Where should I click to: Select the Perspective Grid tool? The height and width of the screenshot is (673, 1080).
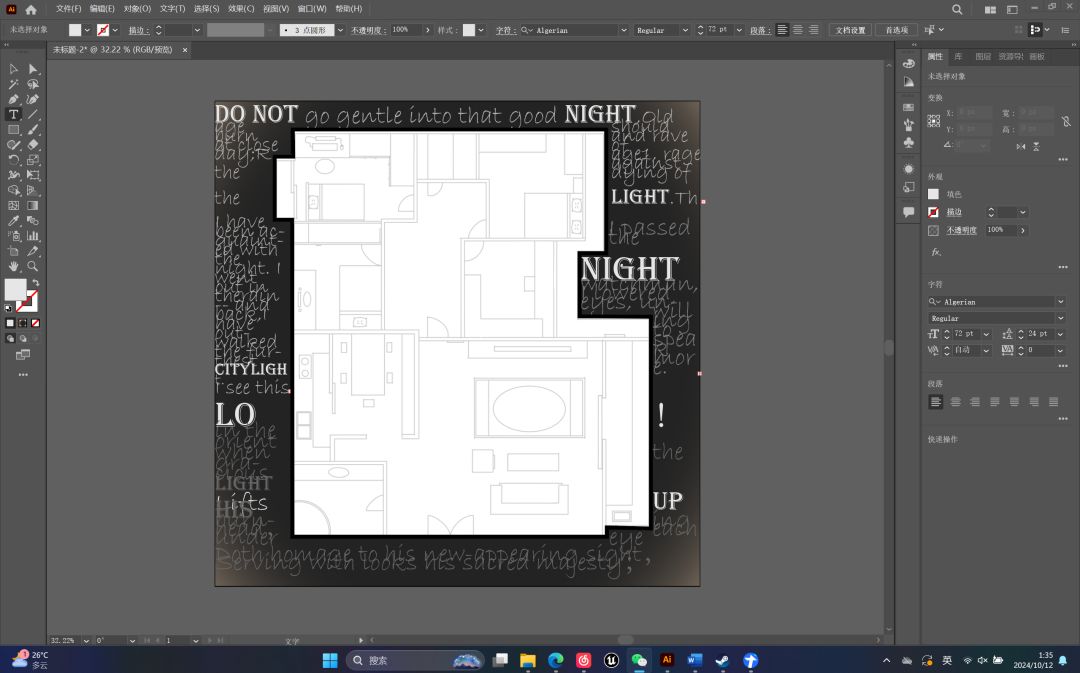tap(32, 190)
